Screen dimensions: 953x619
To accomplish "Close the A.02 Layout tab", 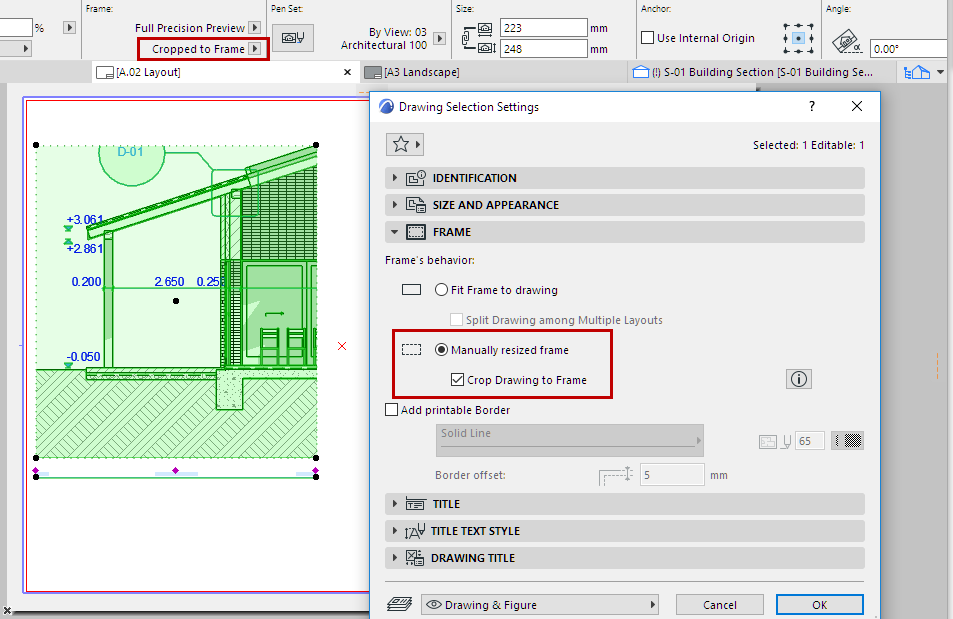I will pyautogui.click(x=347, y=72).
